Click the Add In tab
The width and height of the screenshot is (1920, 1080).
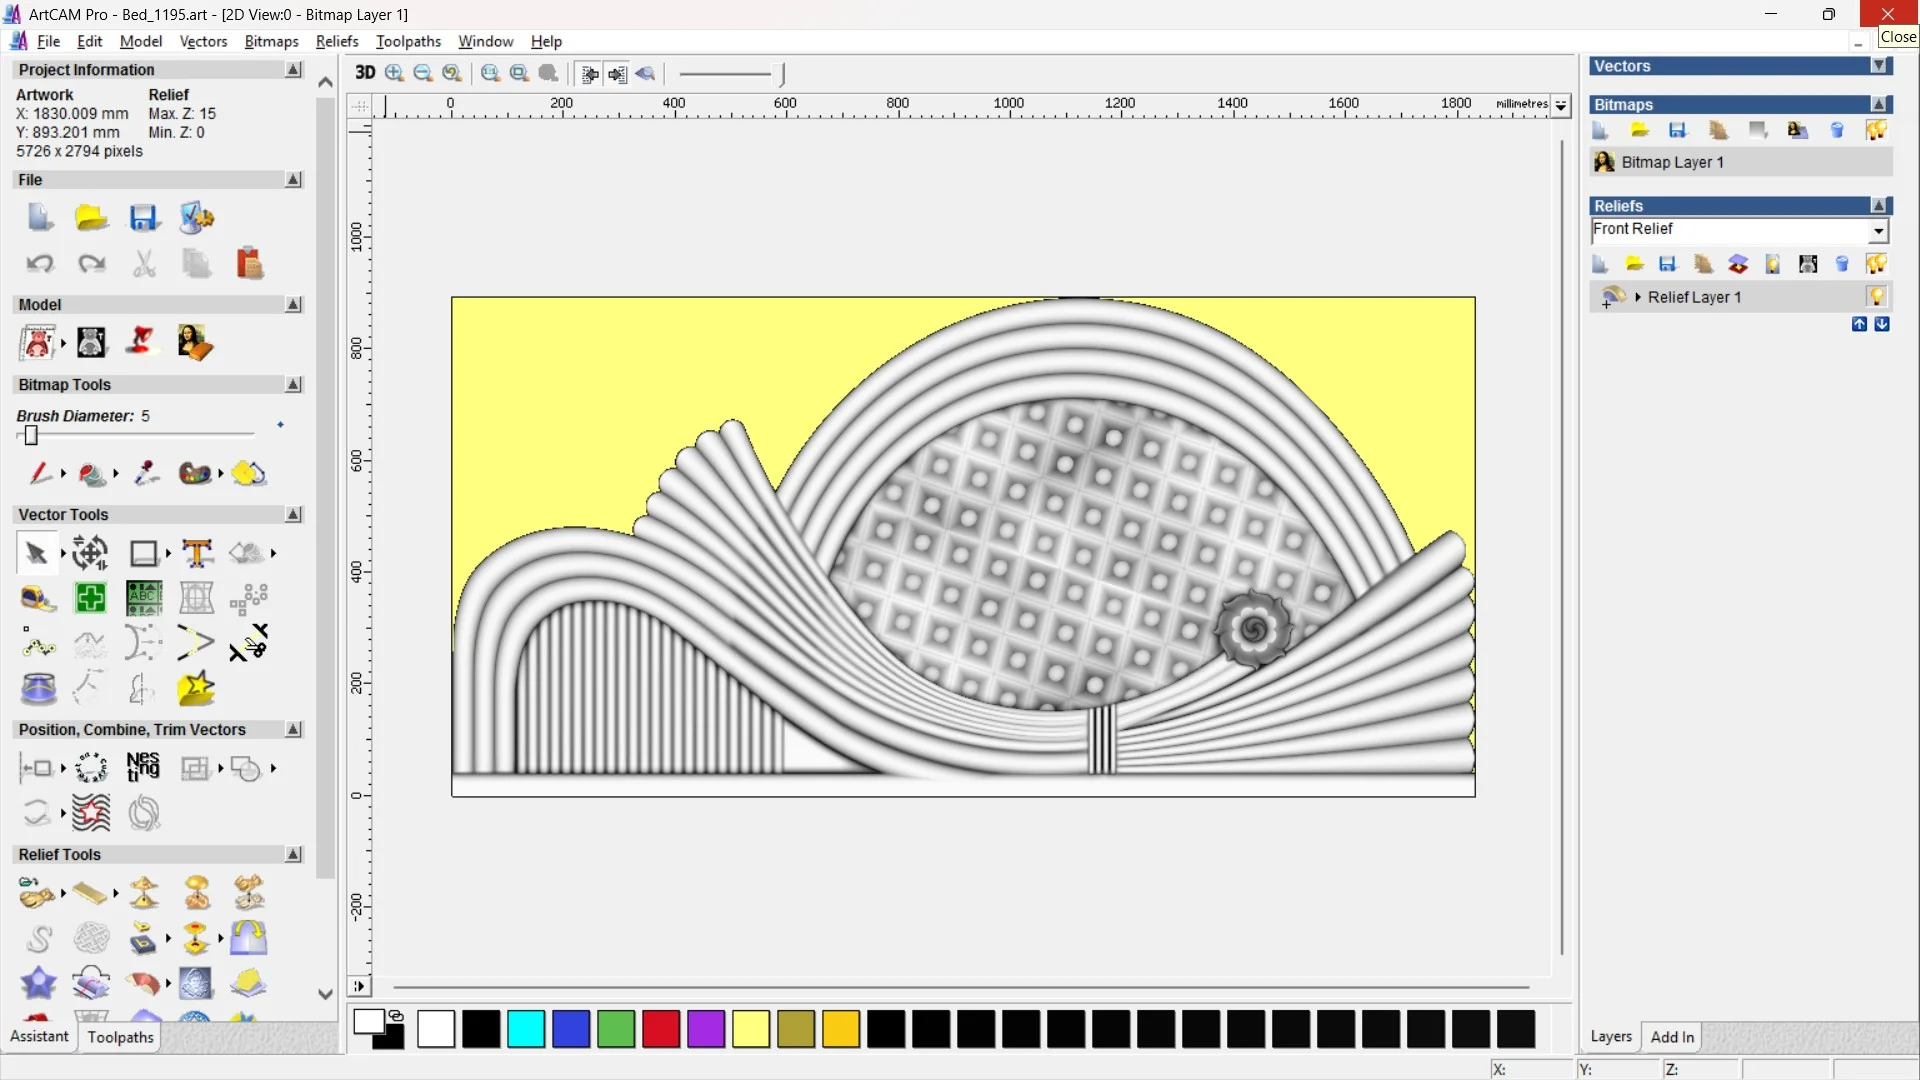pyautogui.click(x=1672, y=1037)
